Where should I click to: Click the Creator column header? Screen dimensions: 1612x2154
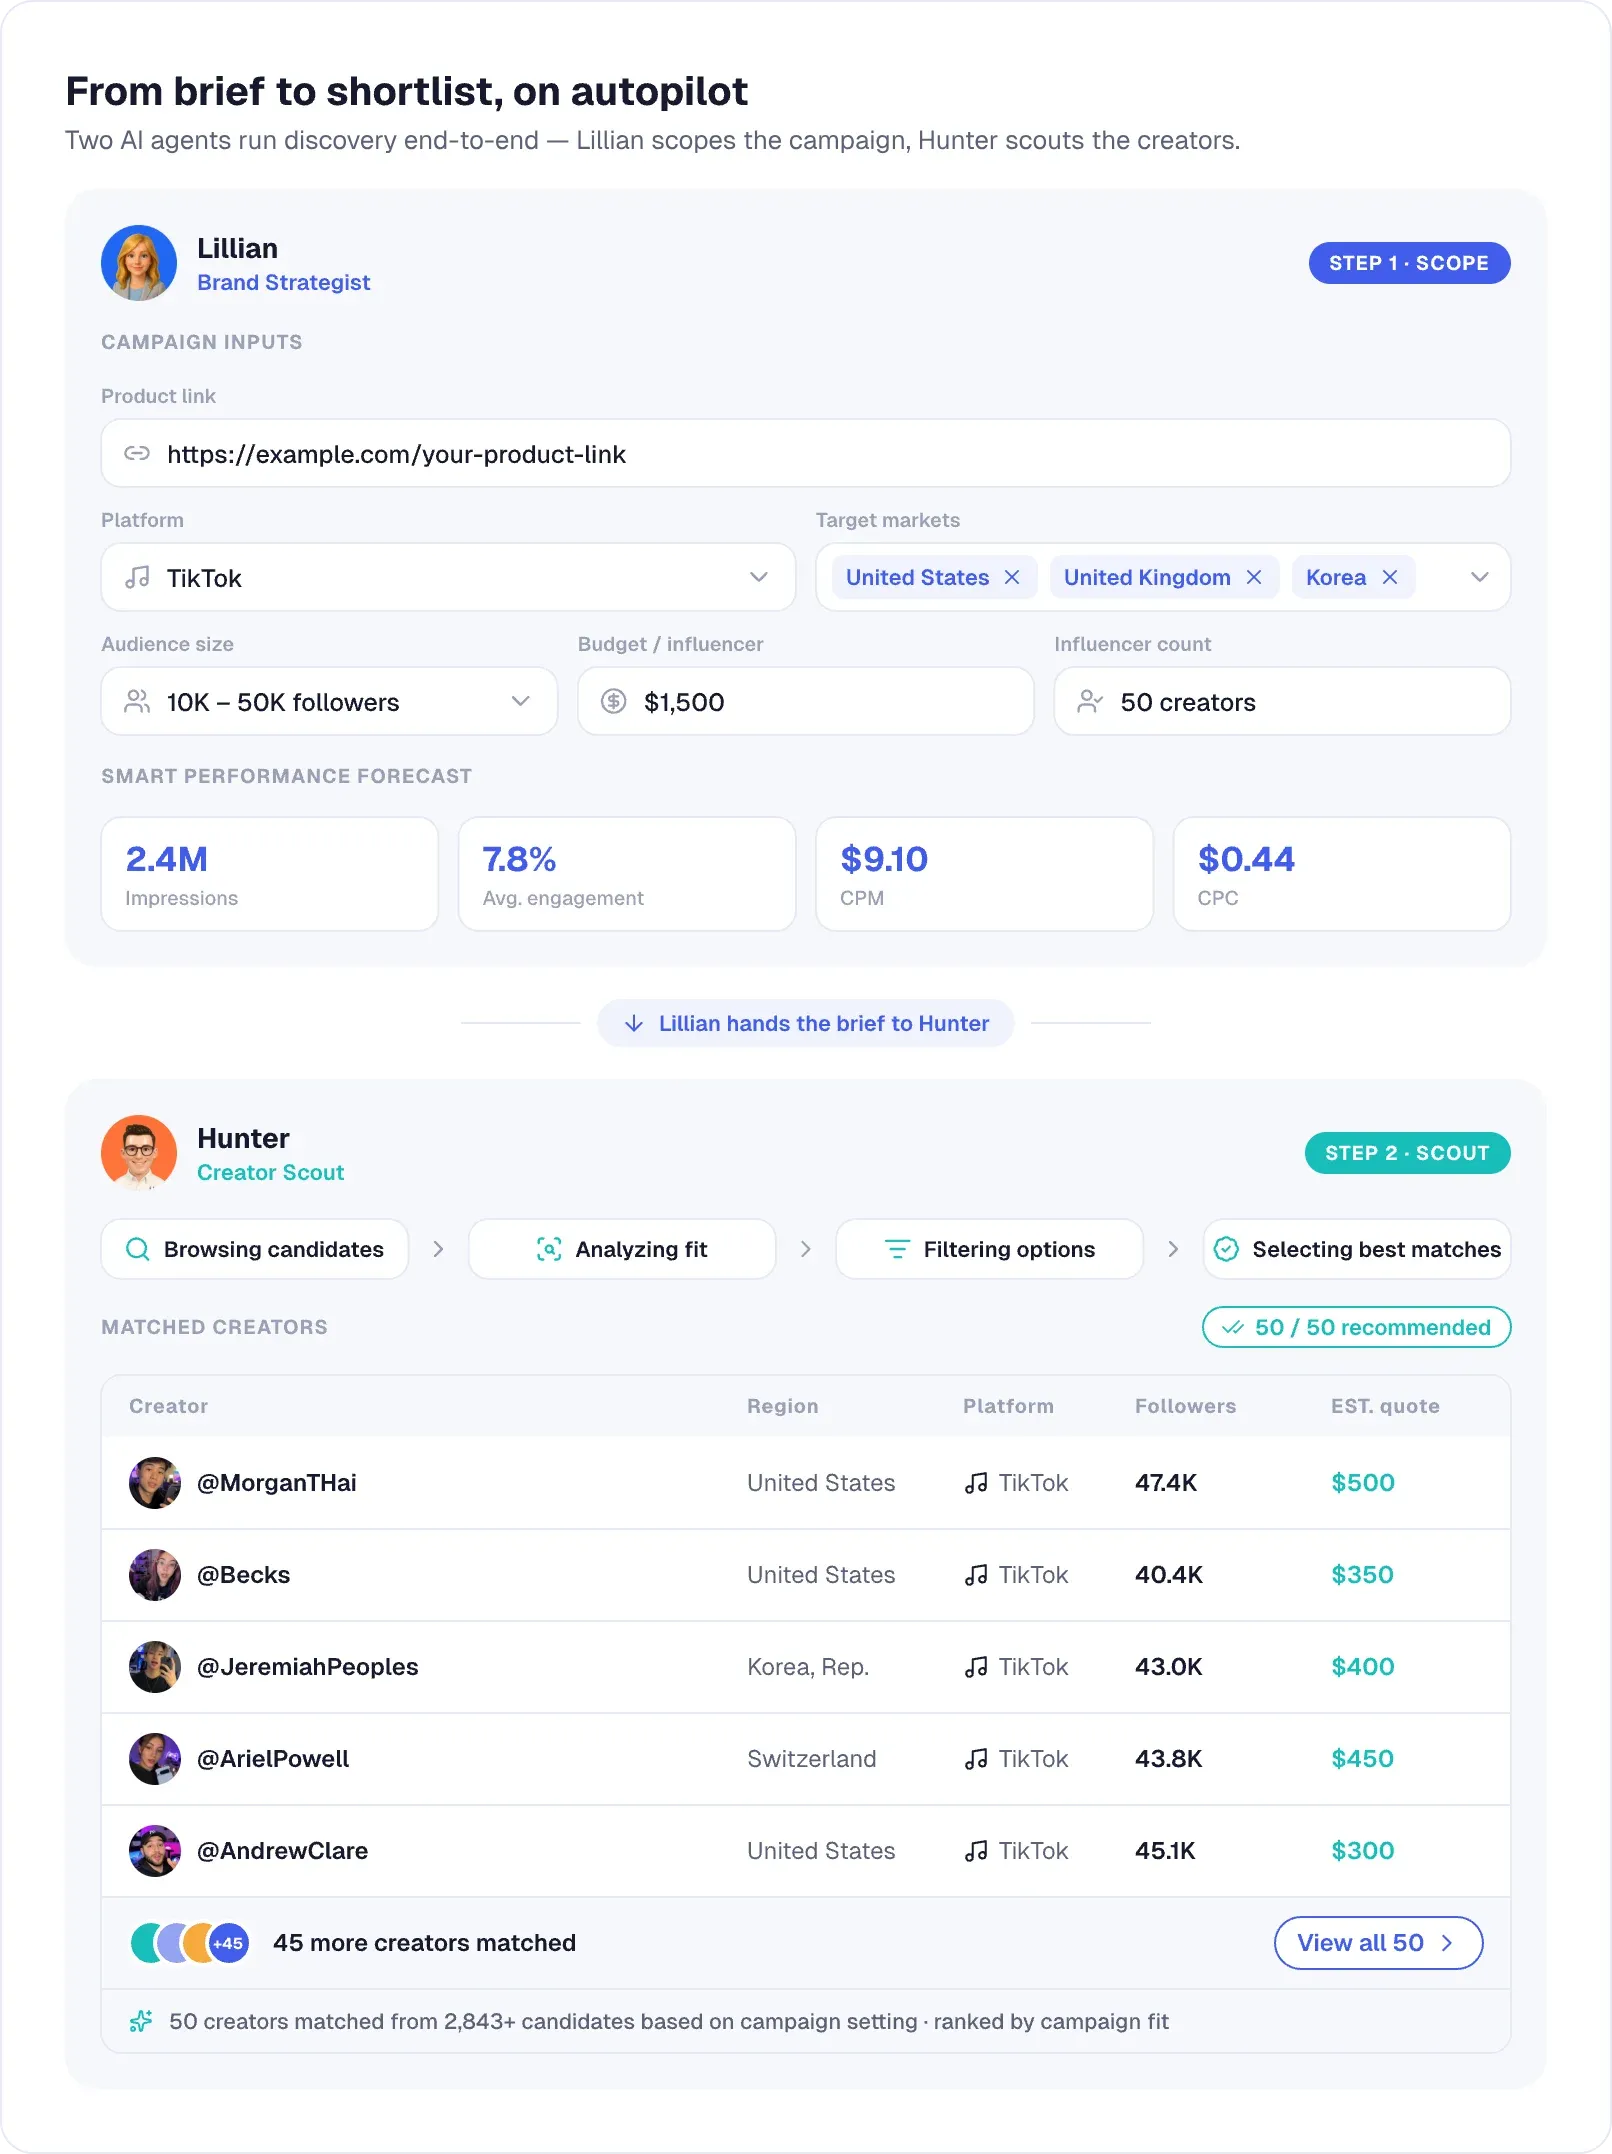tap(168, 1406)
